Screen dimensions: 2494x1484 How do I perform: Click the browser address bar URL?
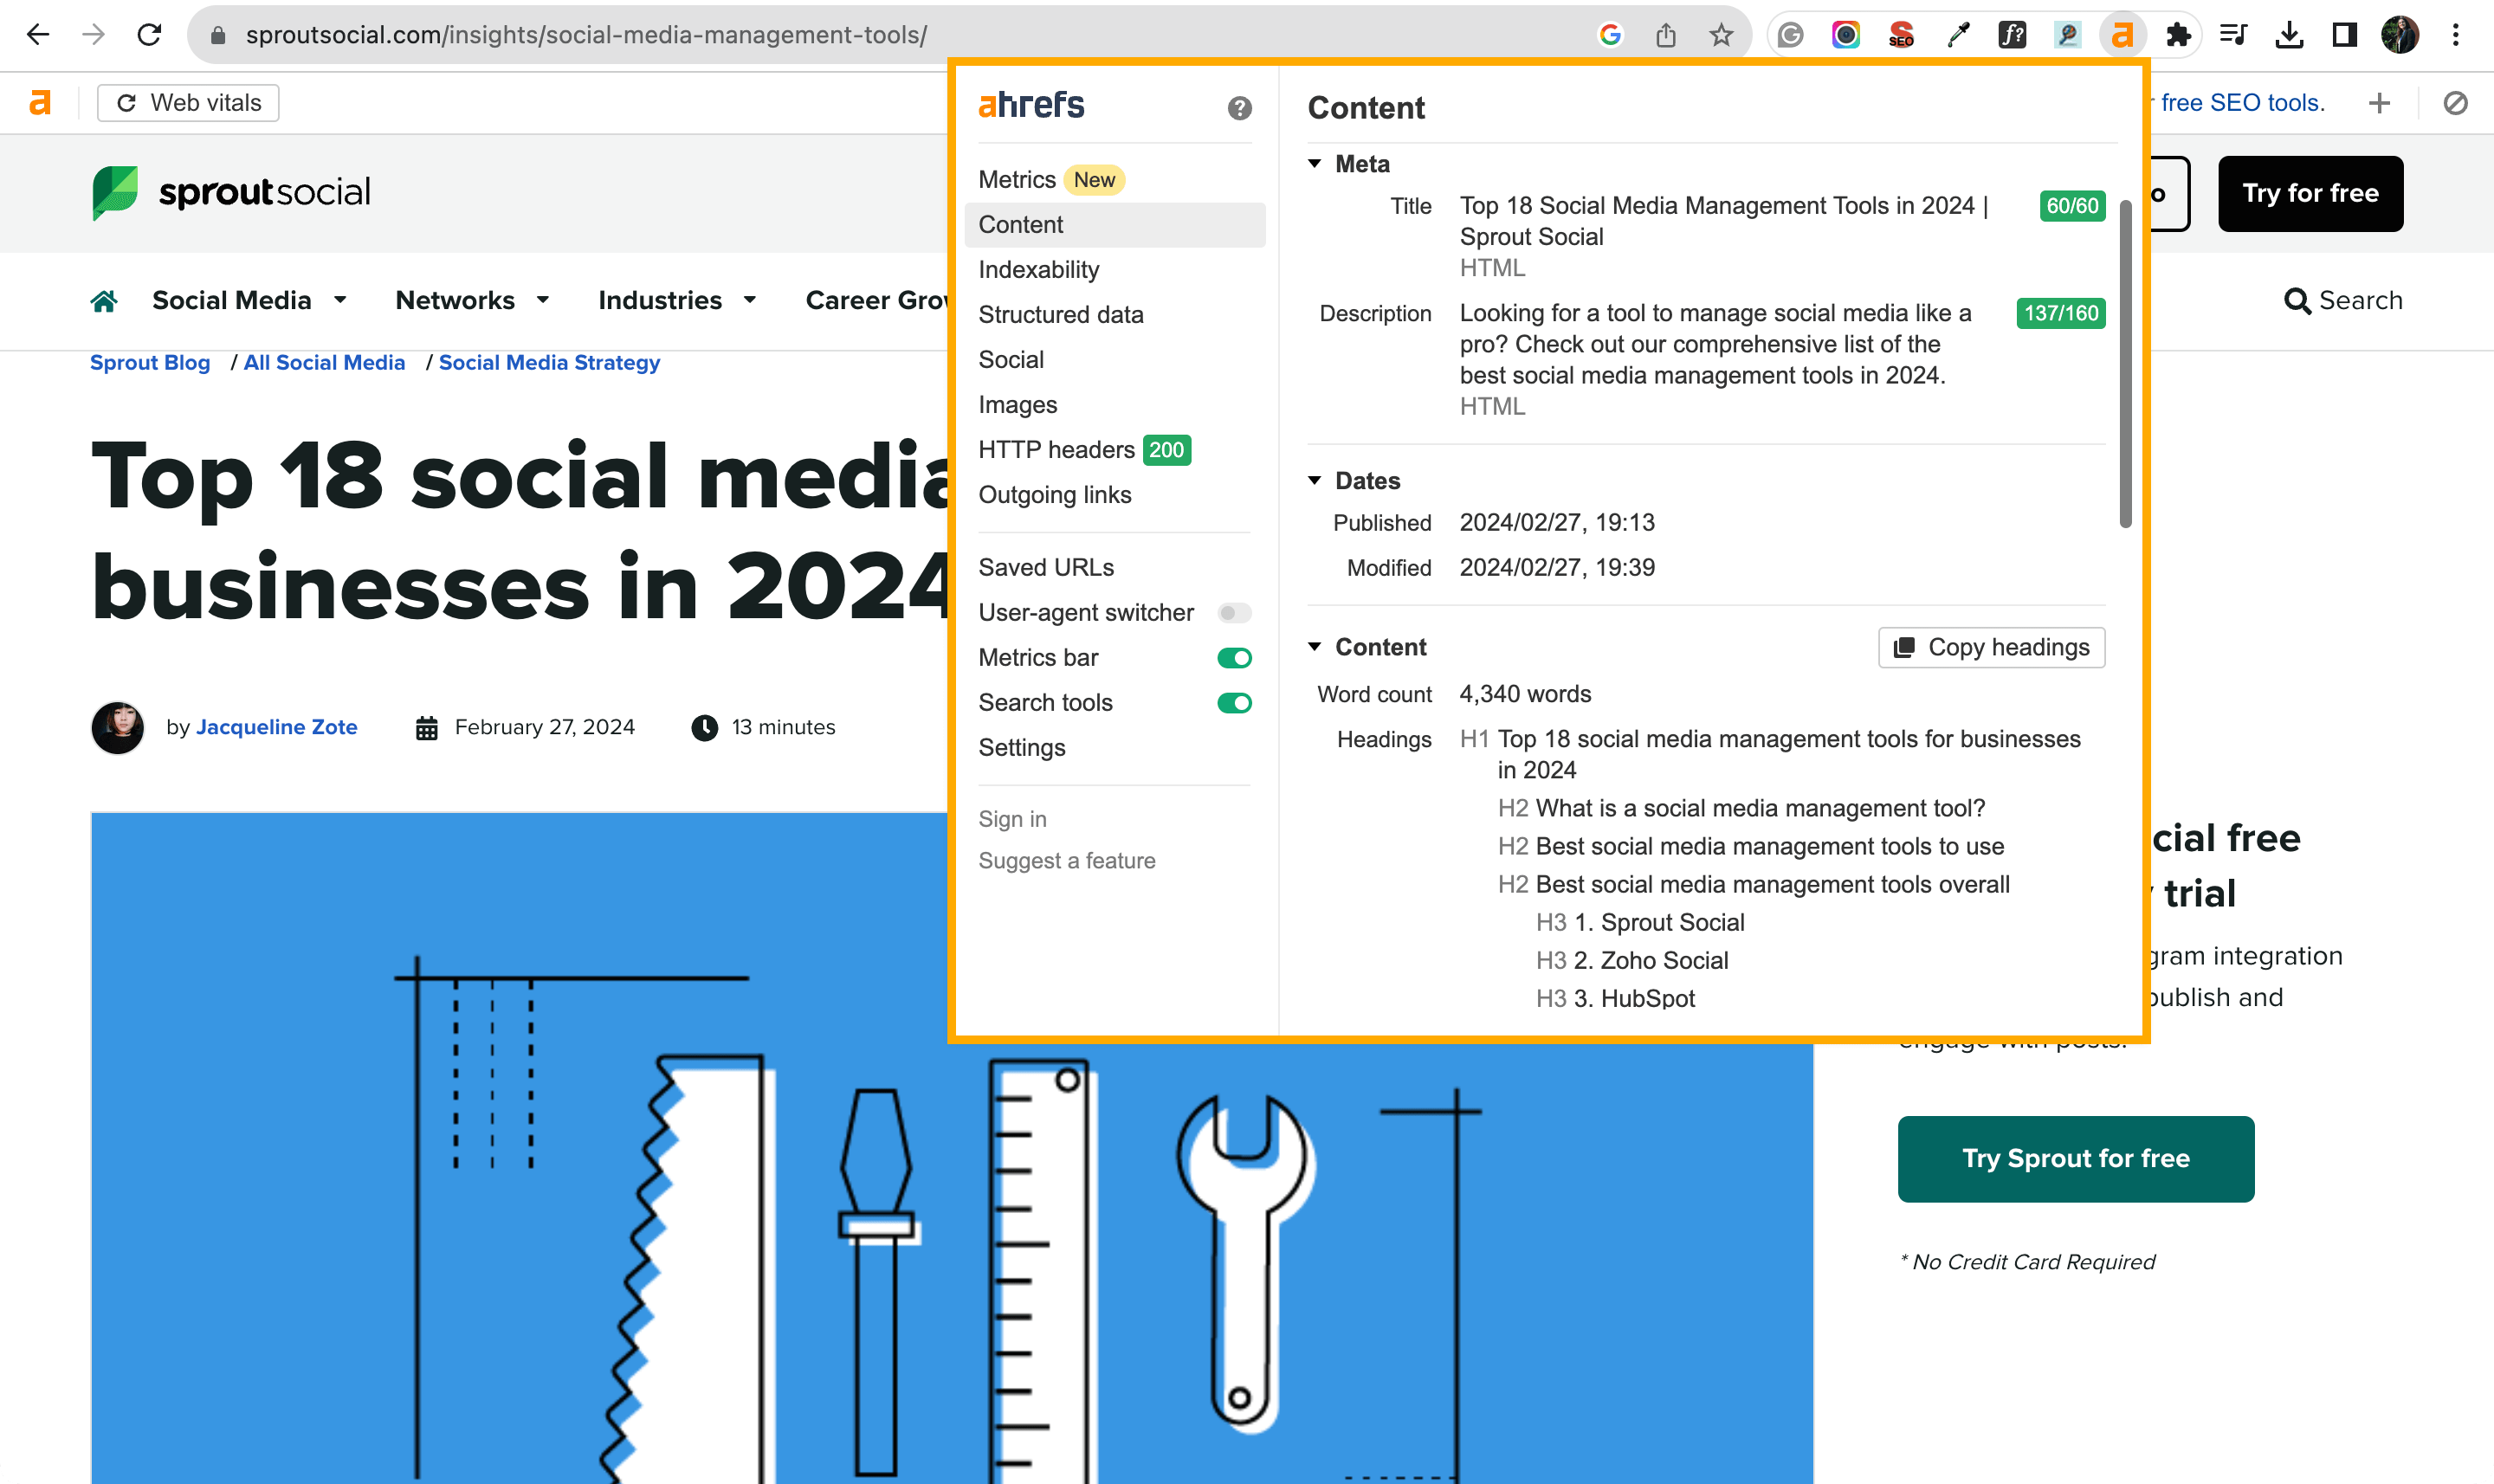click(586, 35)
